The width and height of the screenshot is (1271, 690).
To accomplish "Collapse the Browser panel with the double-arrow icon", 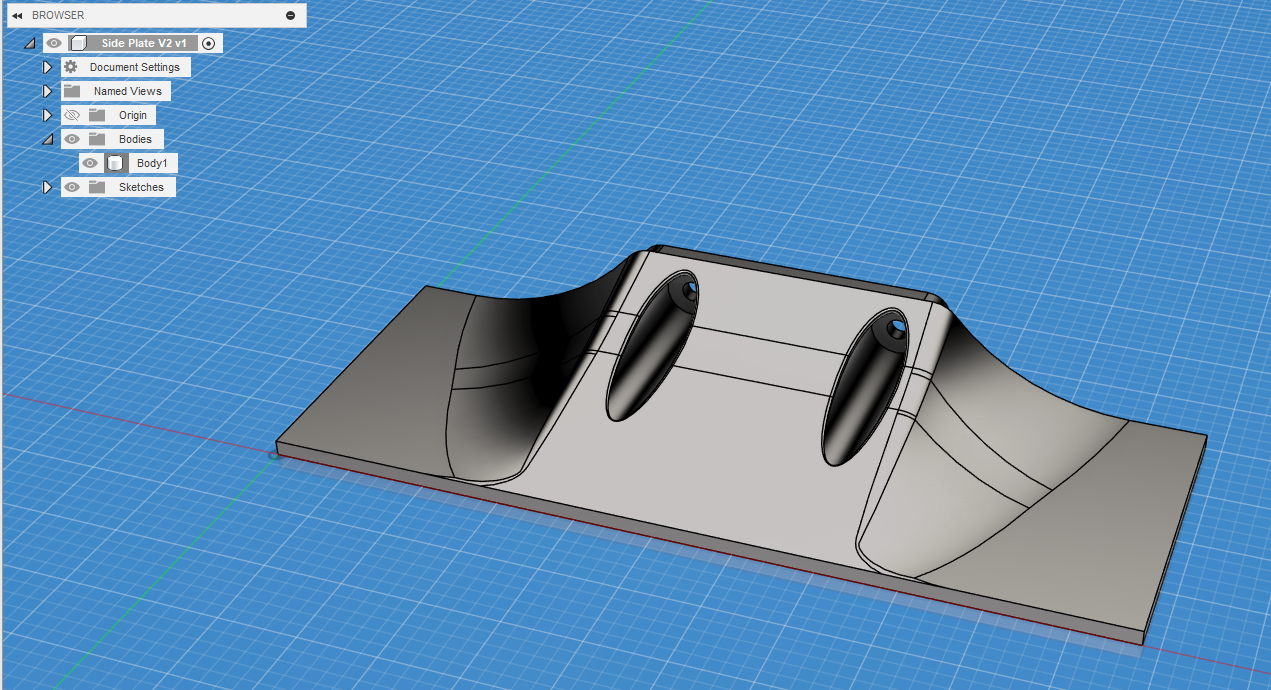I will [x=17, y=15].
